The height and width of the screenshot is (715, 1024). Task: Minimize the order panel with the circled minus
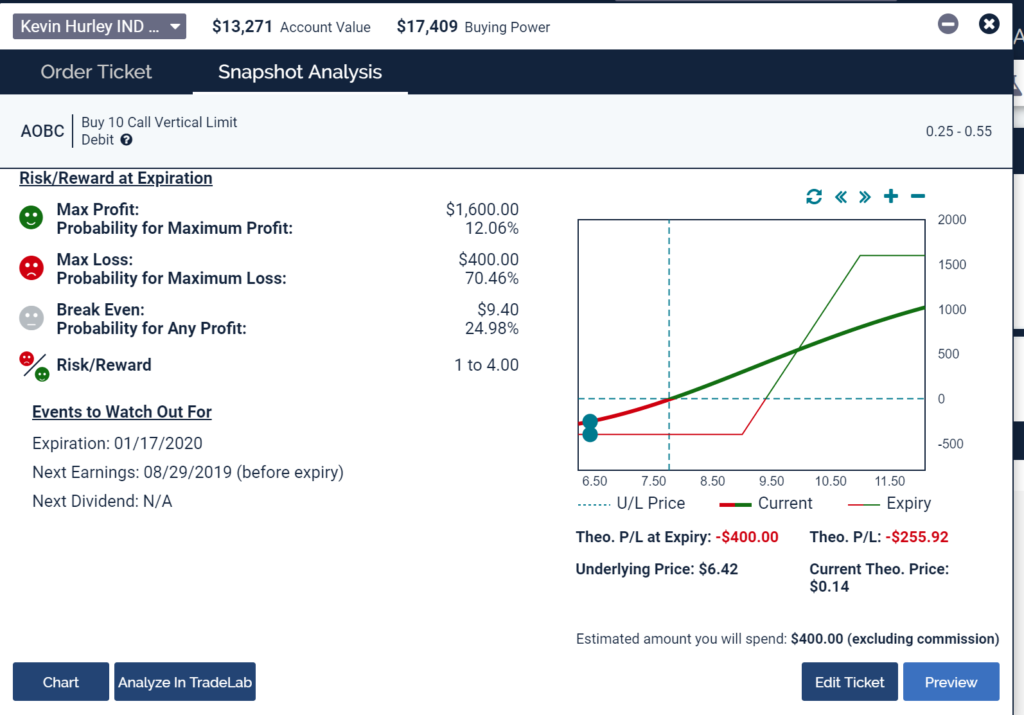(948, 24)
